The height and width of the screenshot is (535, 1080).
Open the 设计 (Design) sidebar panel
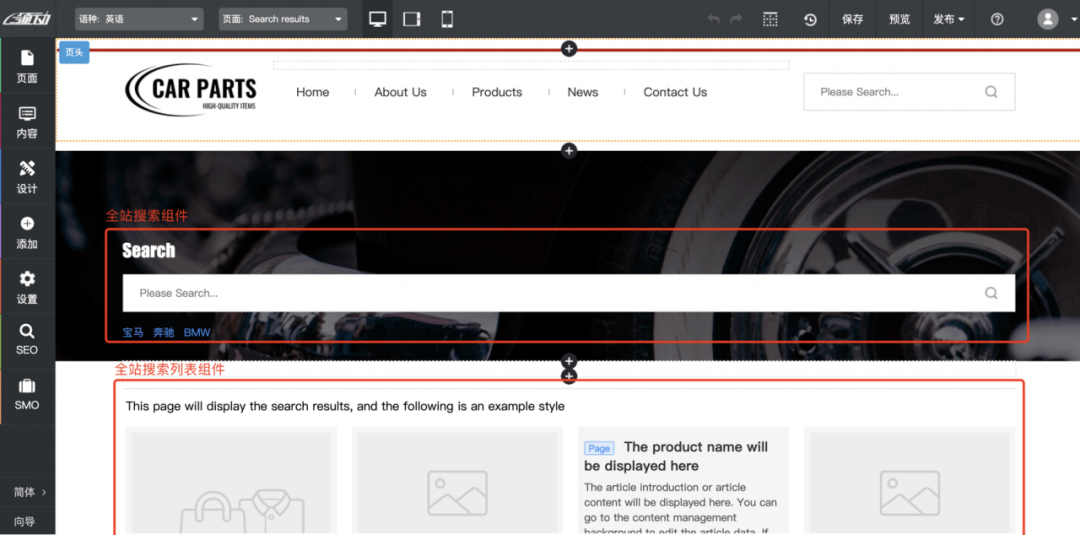coord(27,177)
